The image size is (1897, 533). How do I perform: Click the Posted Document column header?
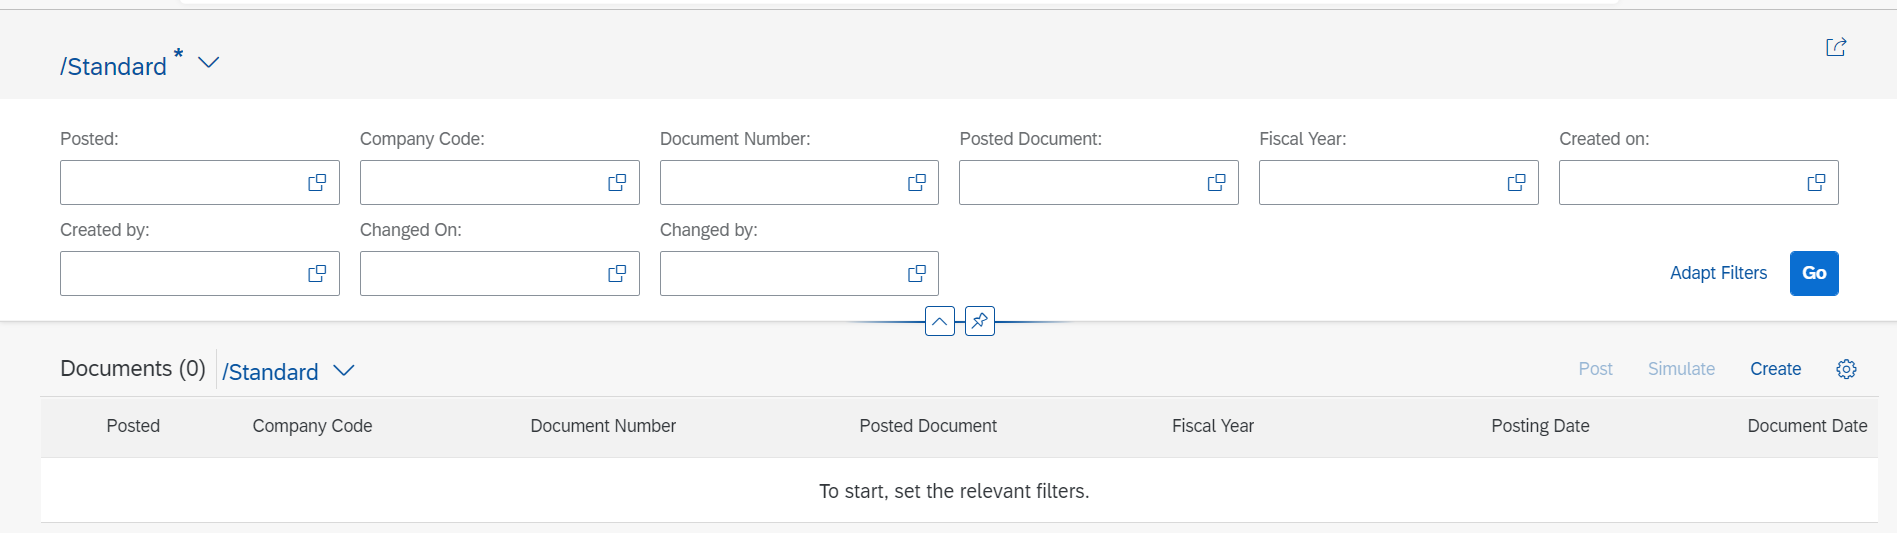928,426
